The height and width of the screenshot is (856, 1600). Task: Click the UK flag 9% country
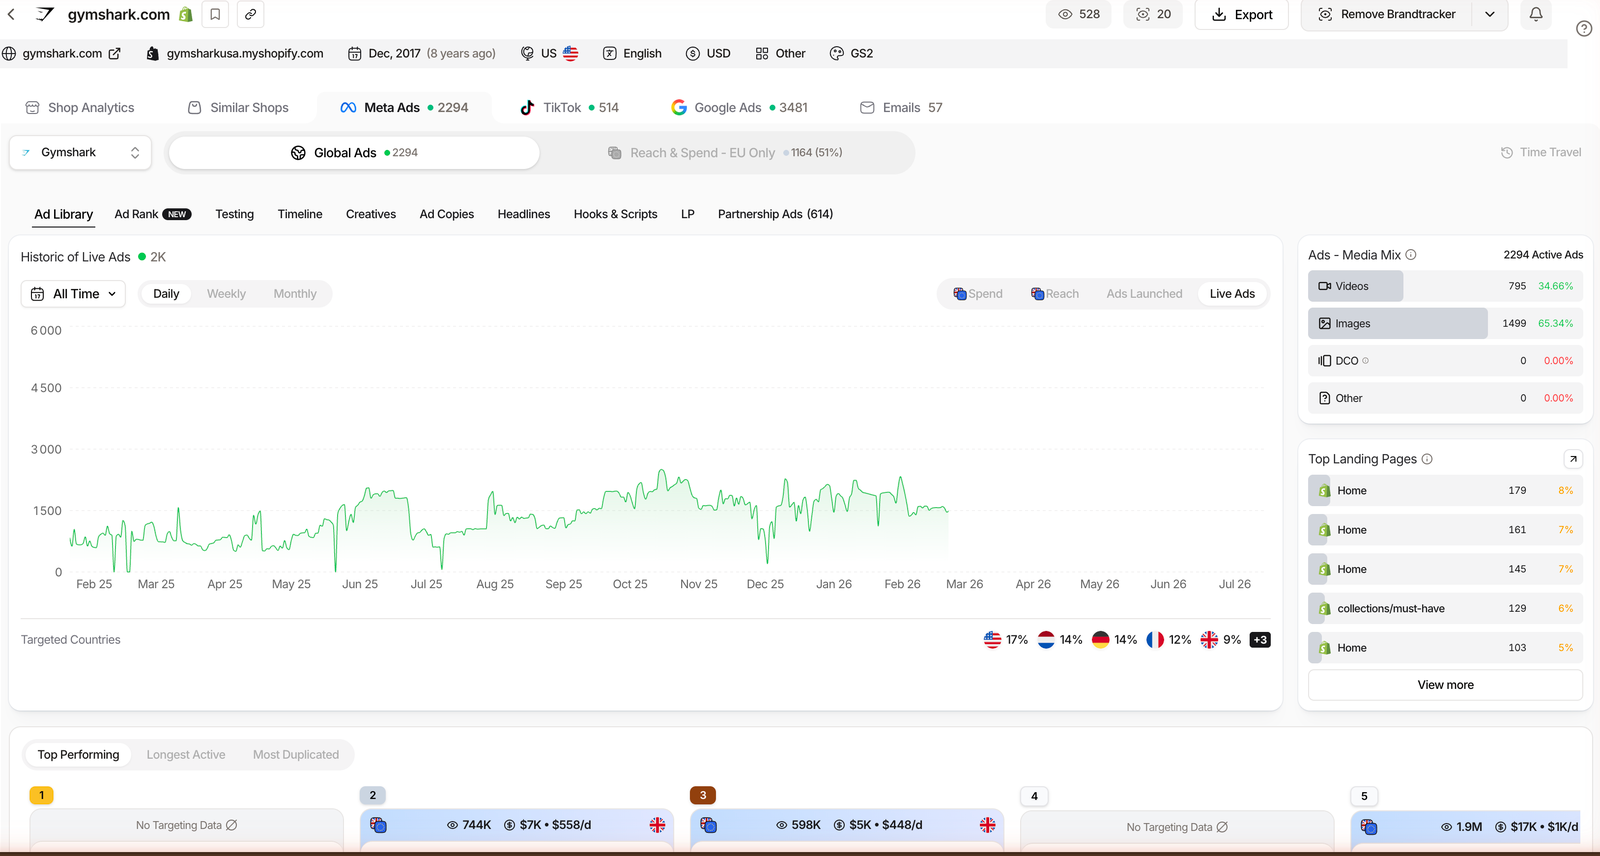pyautogui.click(x=1221, y=640)
